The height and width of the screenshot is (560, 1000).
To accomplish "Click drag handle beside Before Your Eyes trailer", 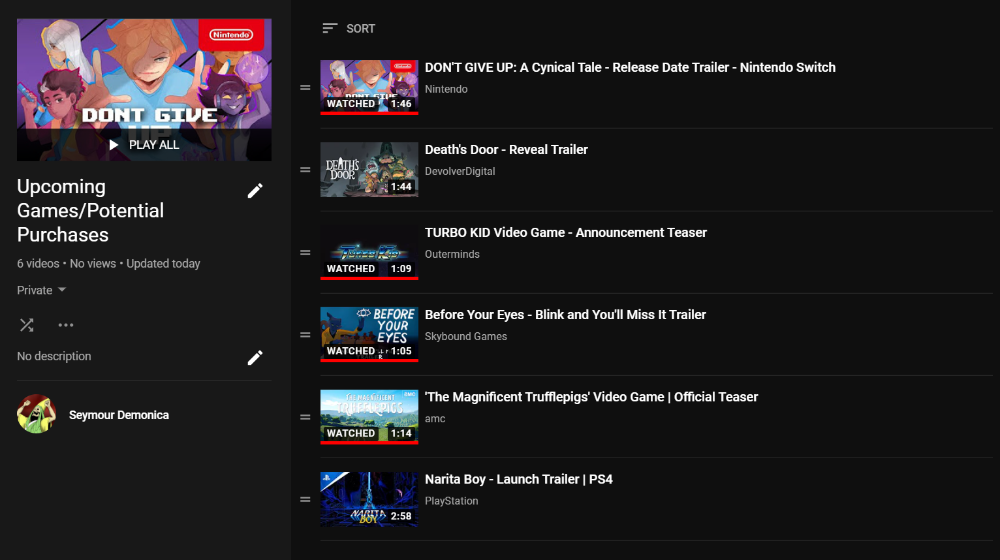I will (305, 335).
